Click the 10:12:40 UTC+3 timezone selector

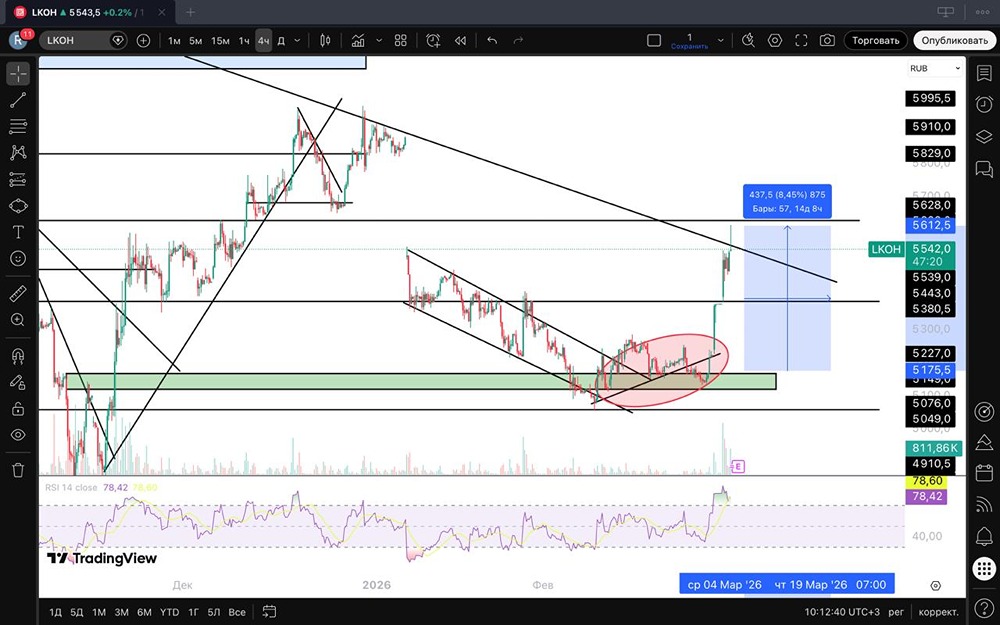[x=842, y=612]
